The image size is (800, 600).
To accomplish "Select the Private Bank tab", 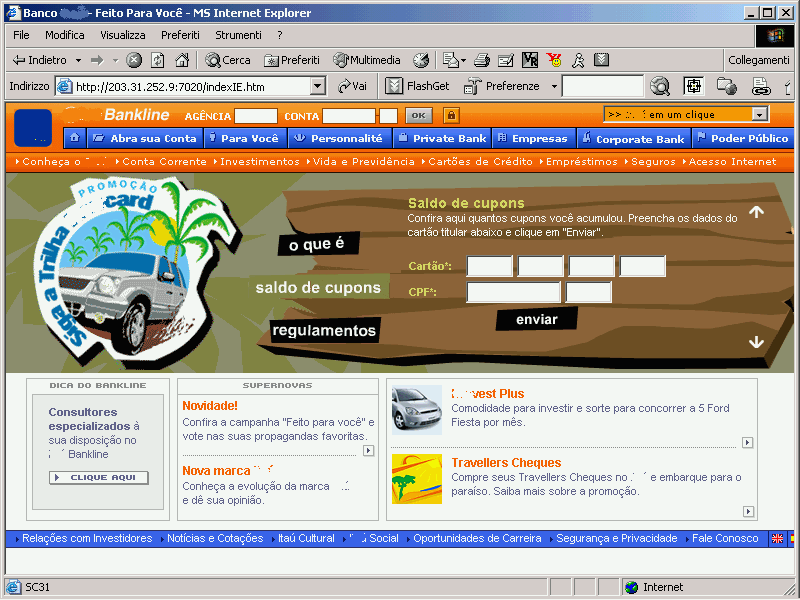I will 442,138.
